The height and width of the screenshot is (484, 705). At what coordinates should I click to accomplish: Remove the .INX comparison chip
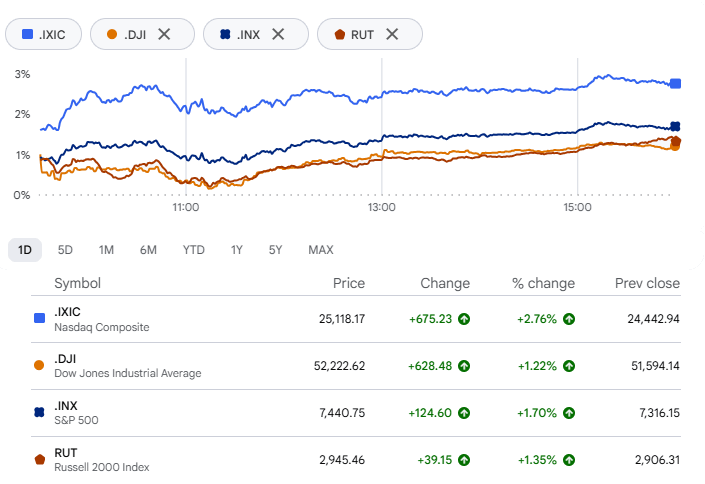(278, 34)
